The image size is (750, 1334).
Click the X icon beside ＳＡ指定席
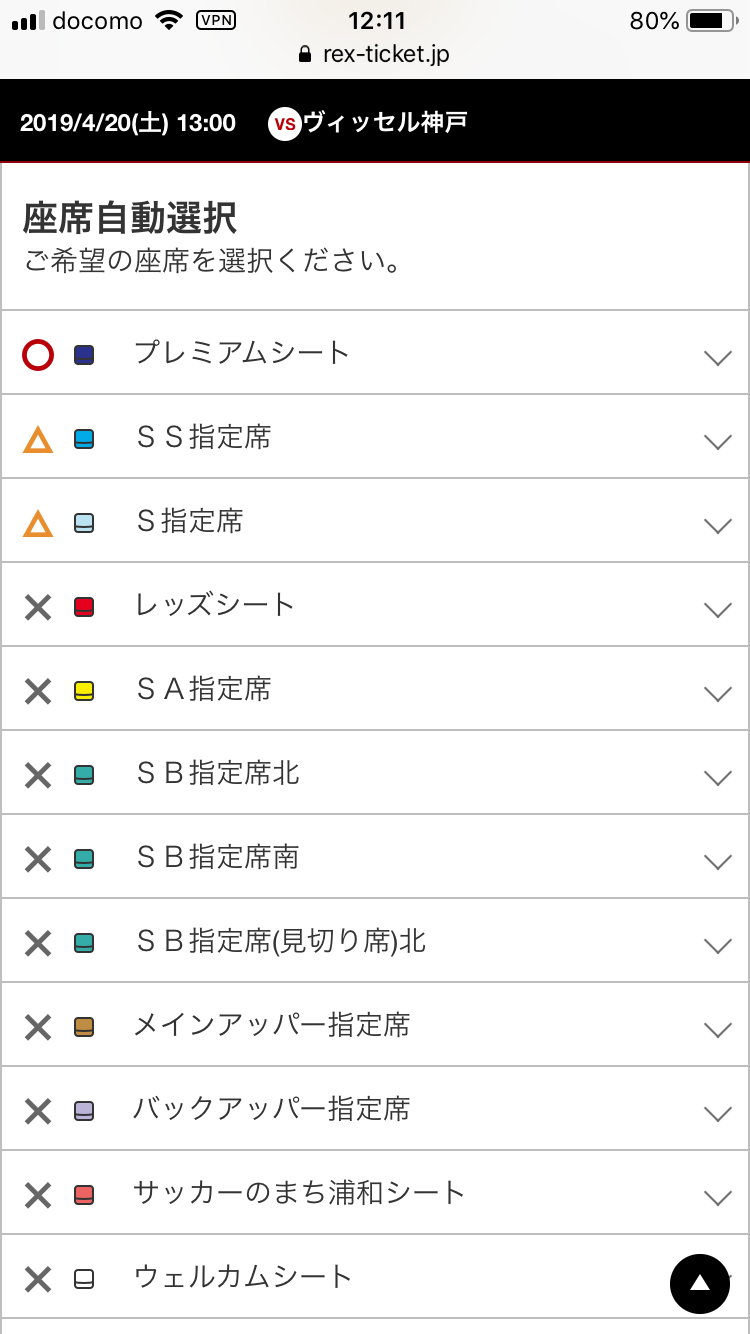38,691
